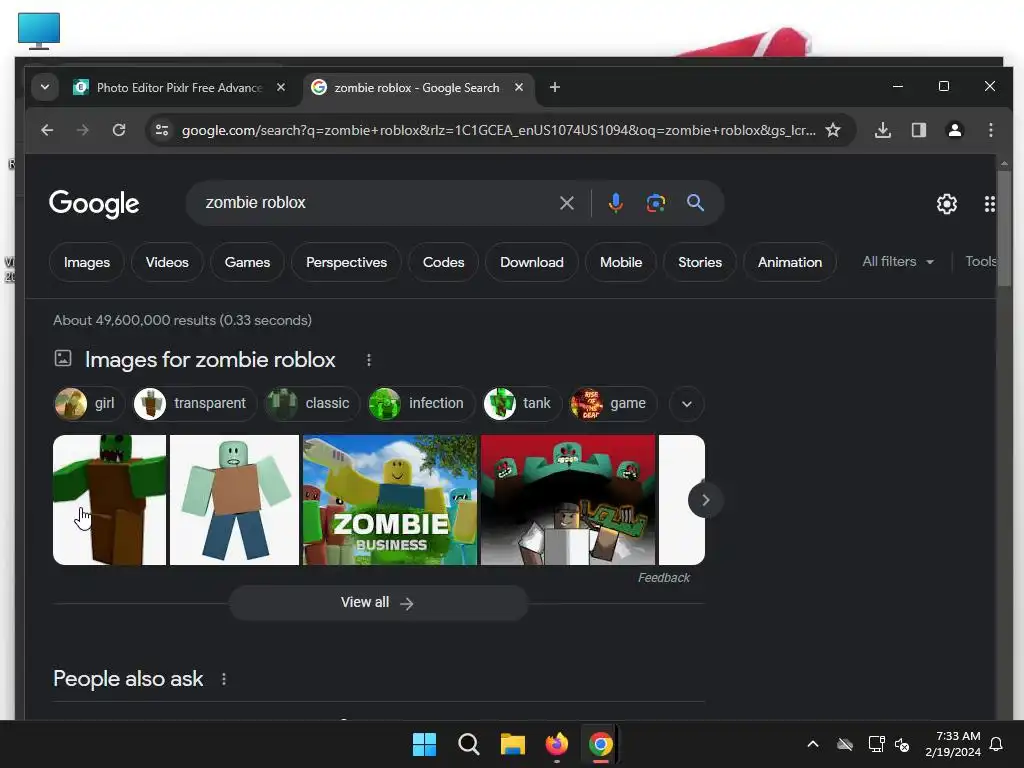Go back to the previous page
This screenshot has width=1024, height=768.
47,130
